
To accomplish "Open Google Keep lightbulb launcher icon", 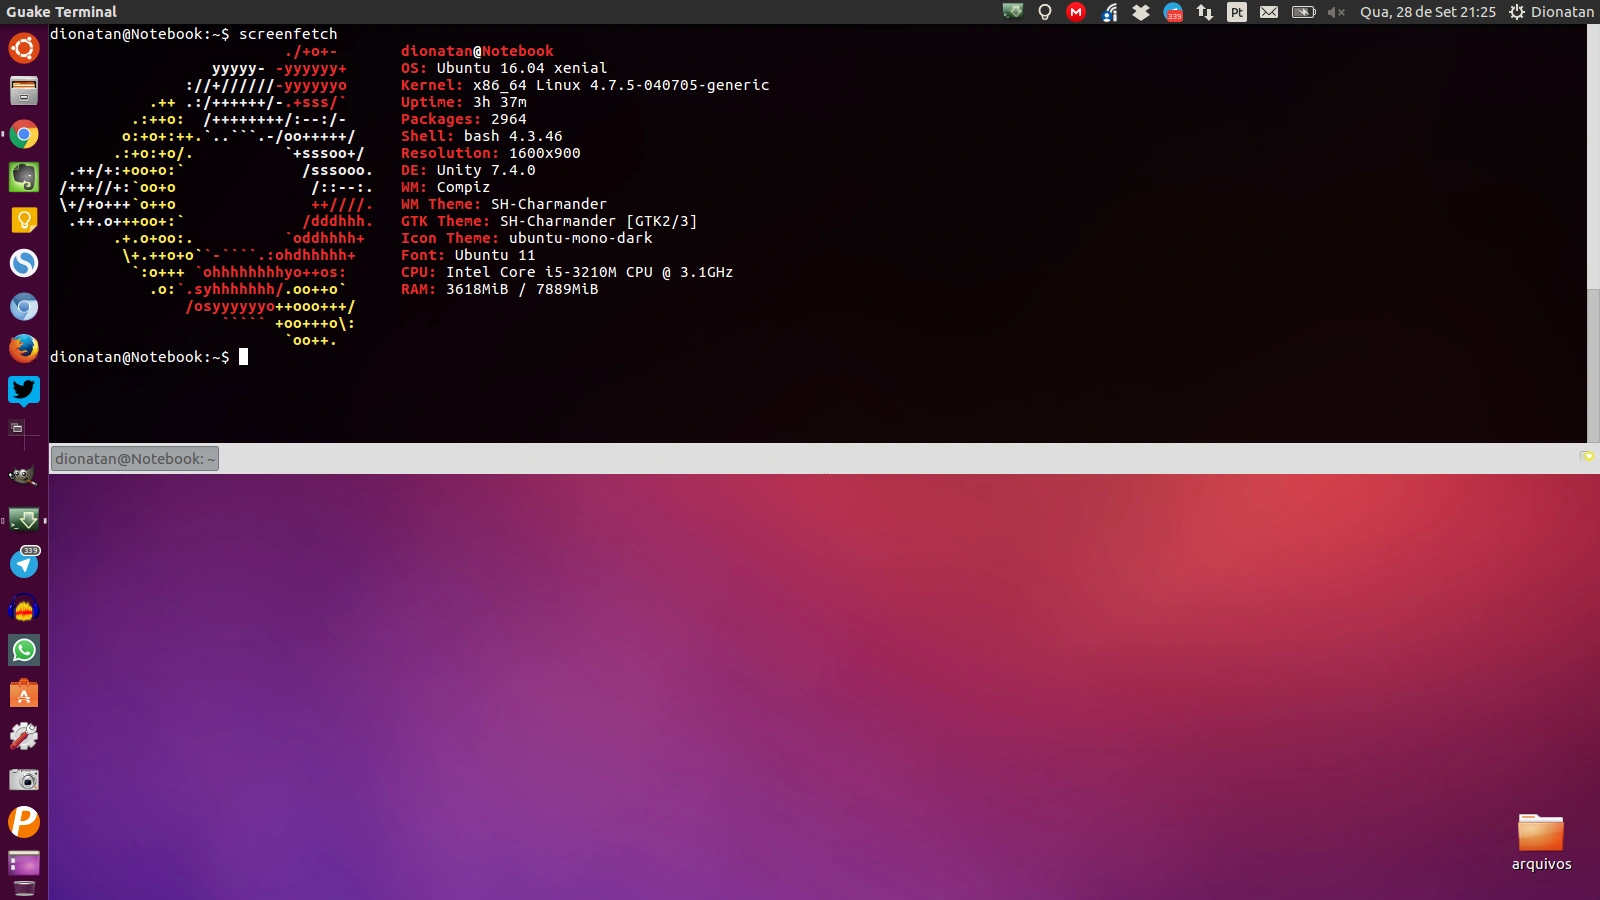I will [x=24, y=220].
